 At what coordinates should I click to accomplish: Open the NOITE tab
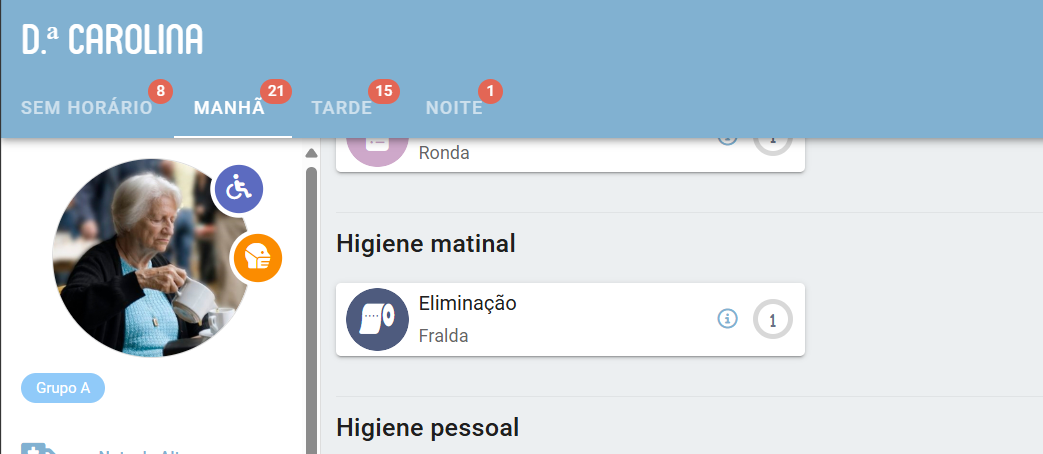coord(454,108)
